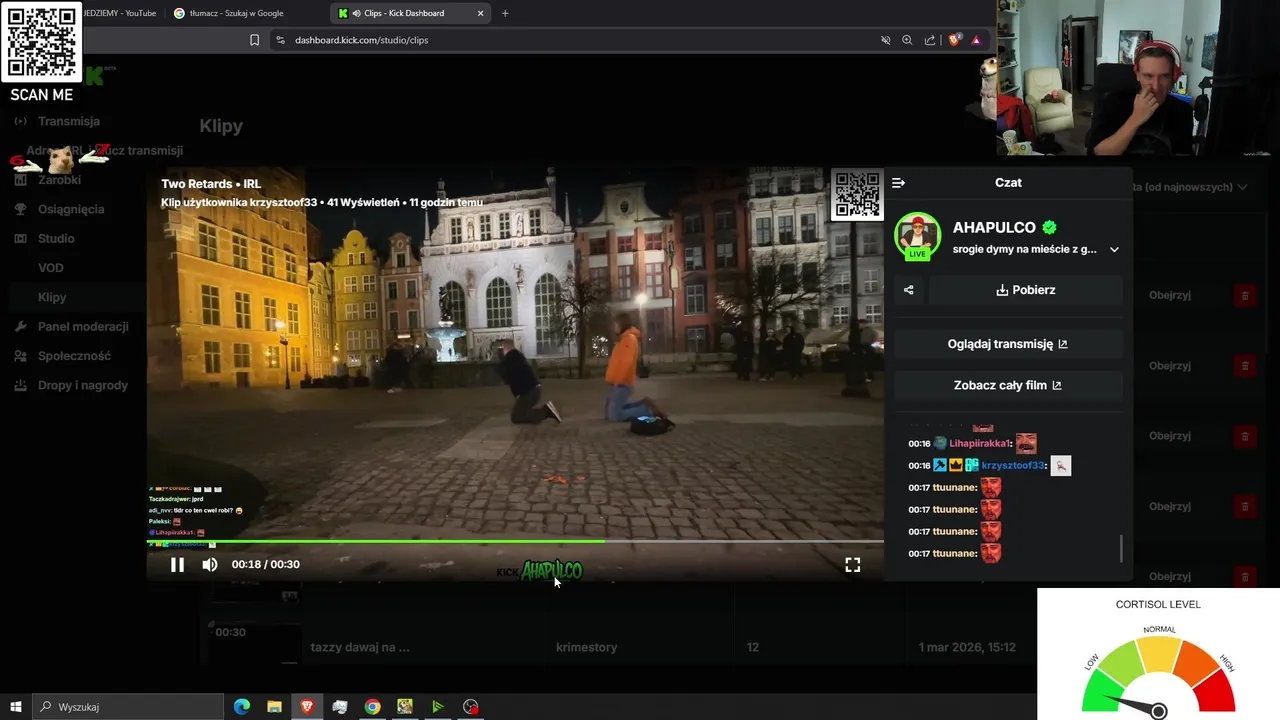This screenshot has width=1280, height=720.
Task: Click the Panel moderacji hammer icon
Action: 20,326
